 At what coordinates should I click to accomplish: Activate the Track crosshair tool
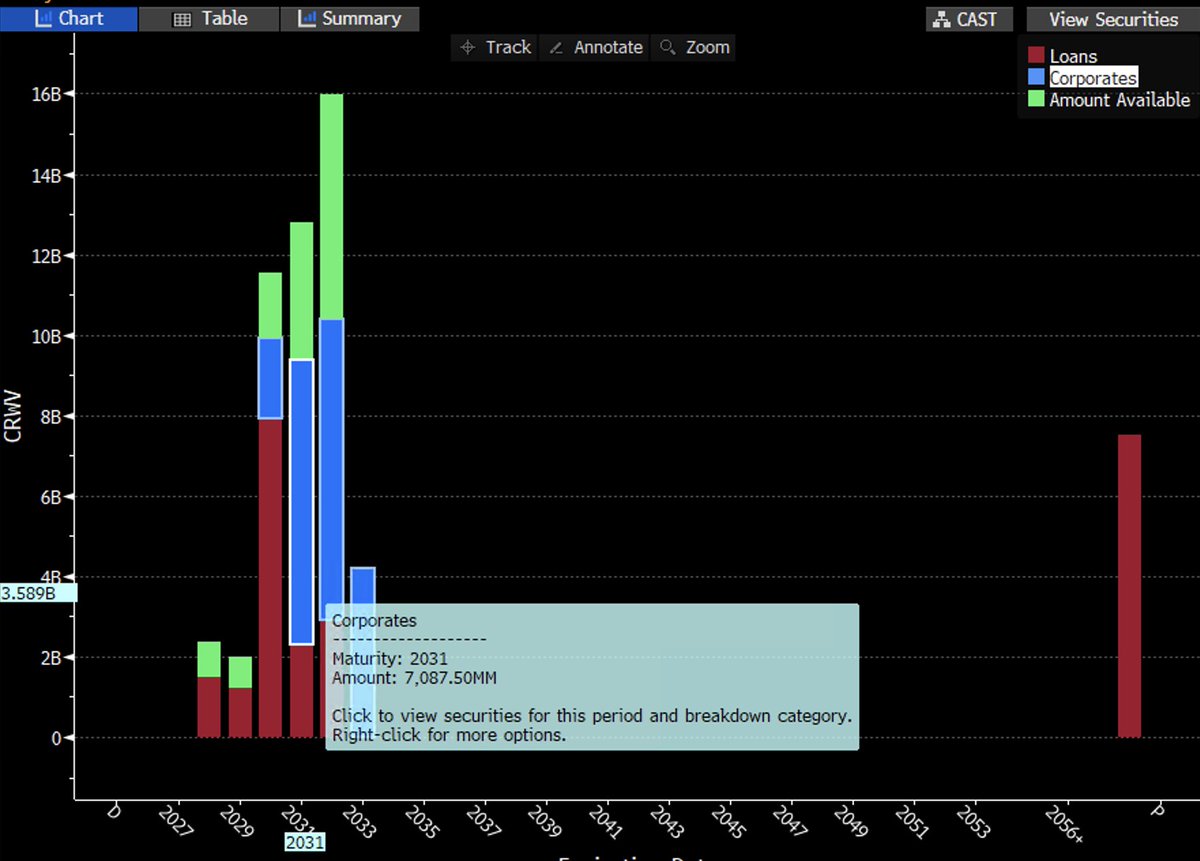coord(495,47)
